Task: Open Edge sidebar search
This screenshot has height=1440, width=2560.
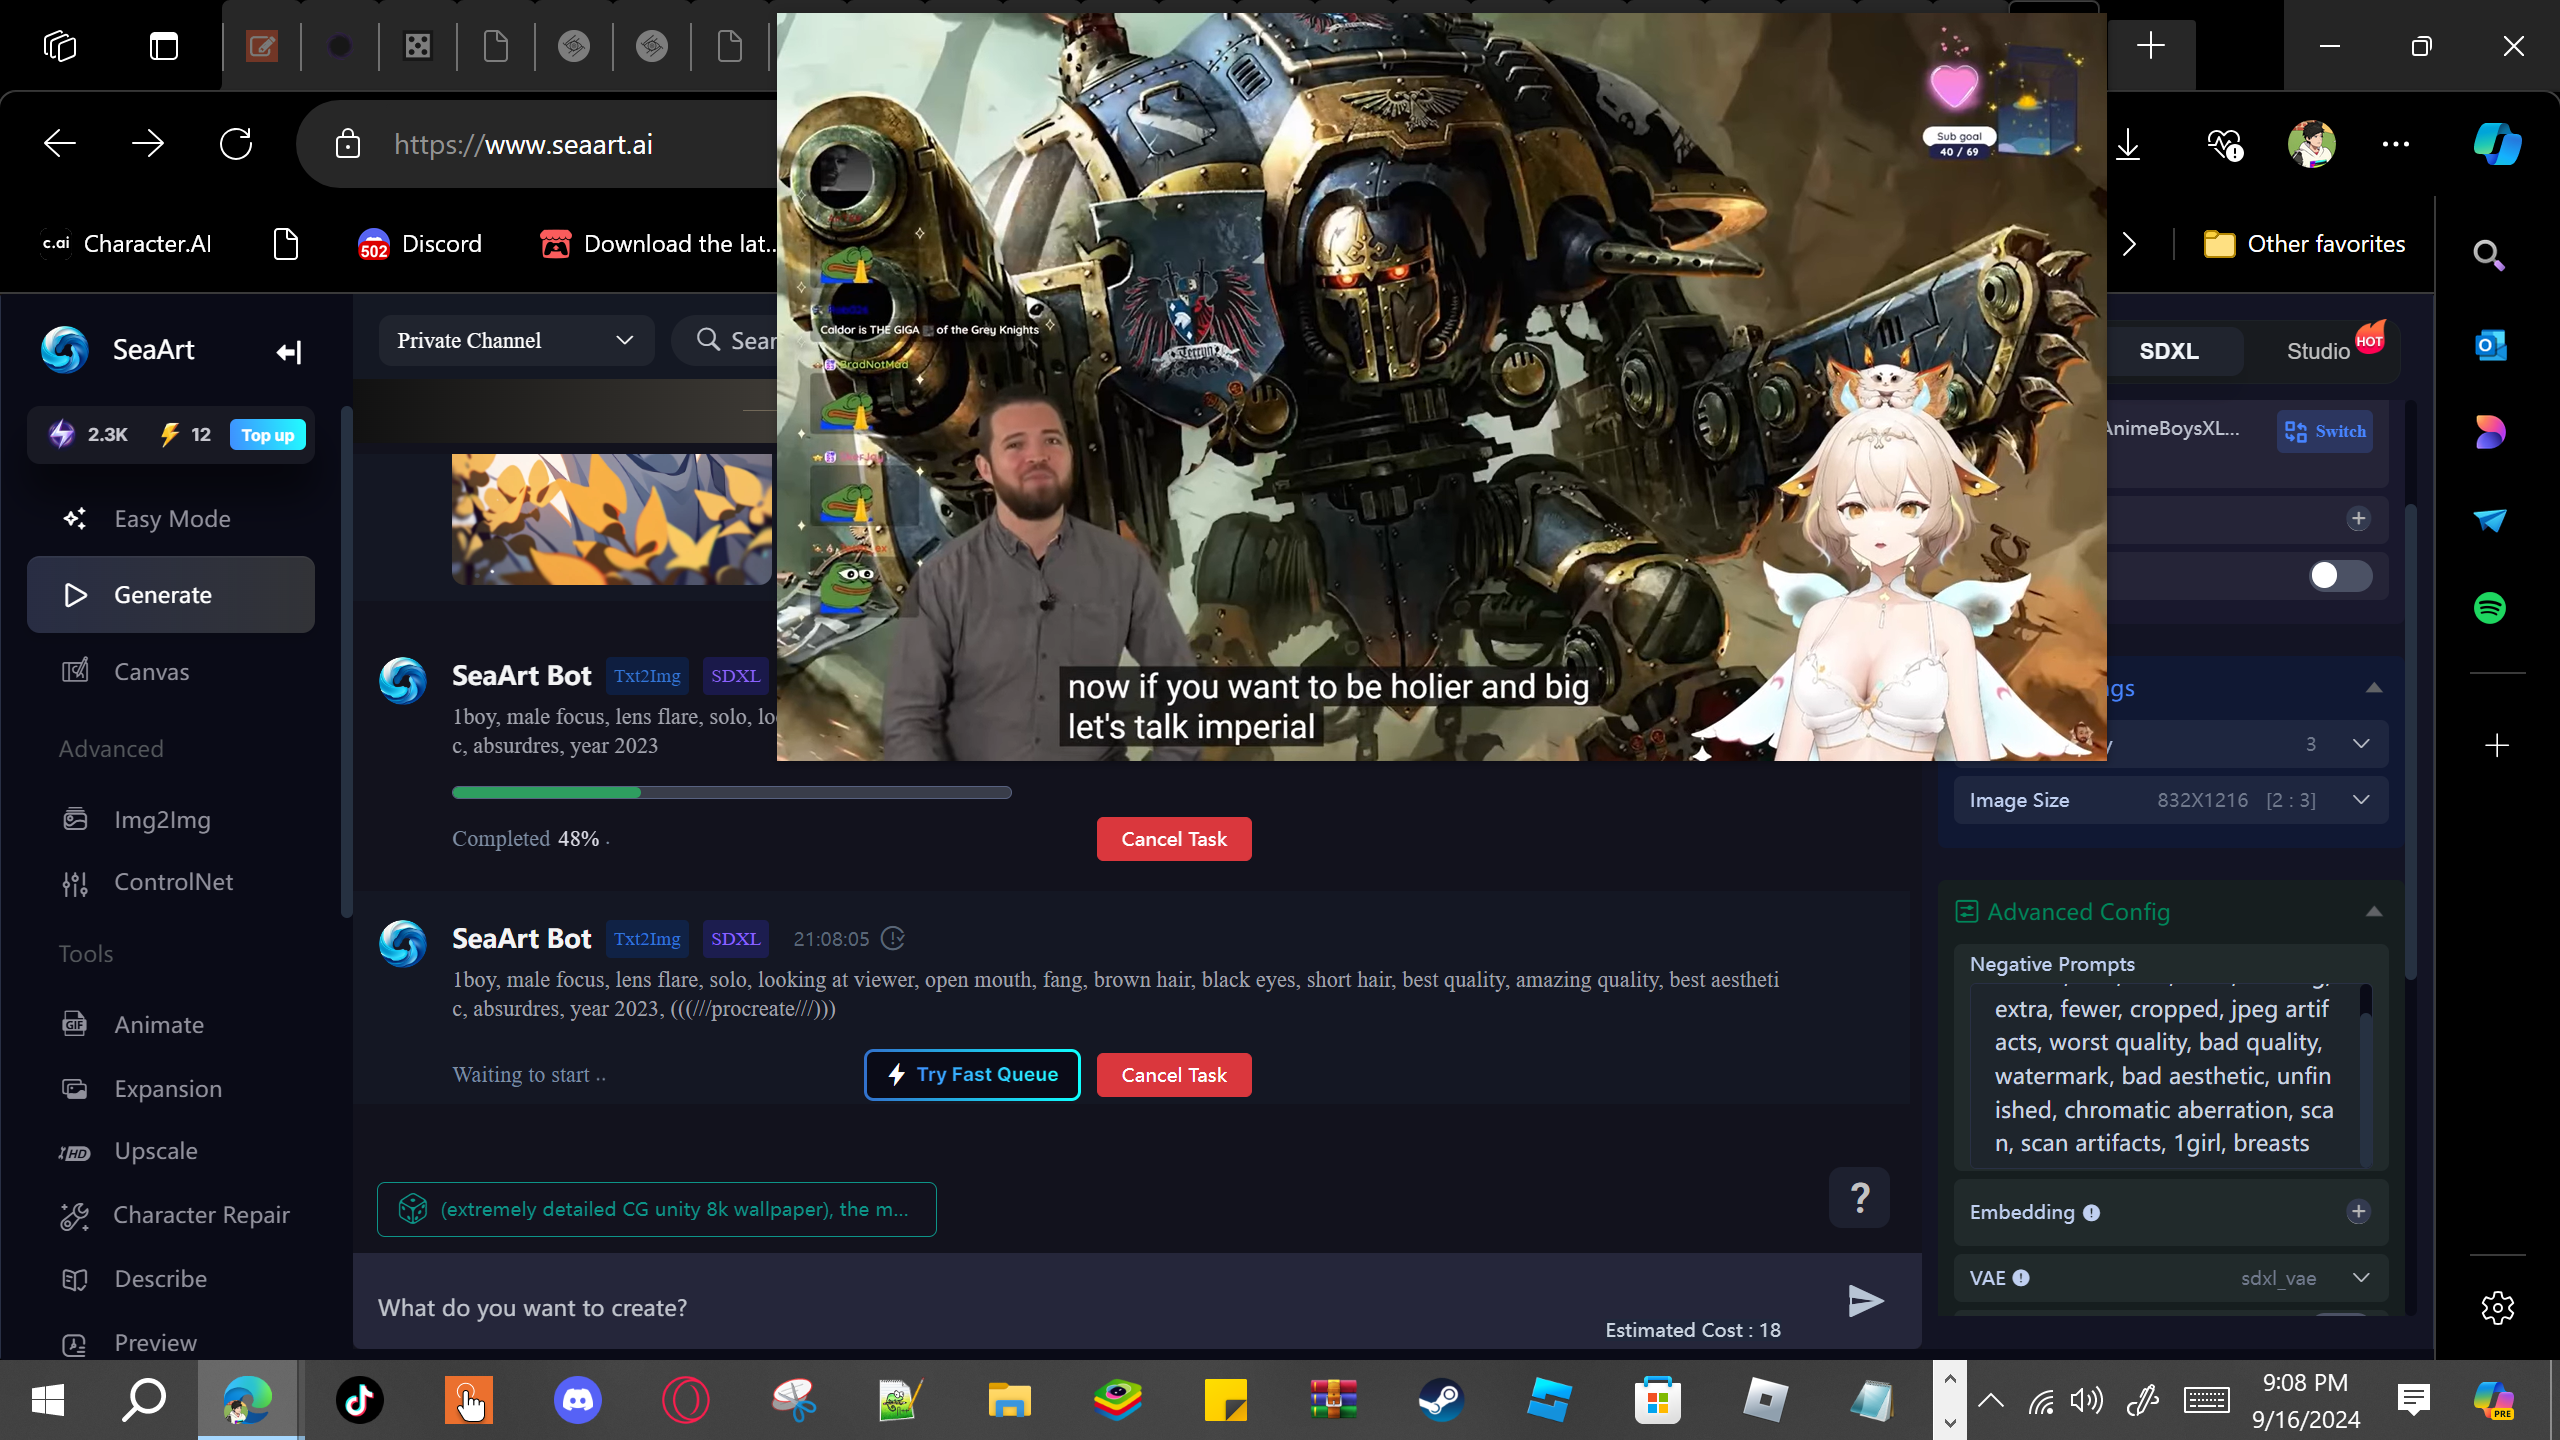Action: pos(2489,256)
